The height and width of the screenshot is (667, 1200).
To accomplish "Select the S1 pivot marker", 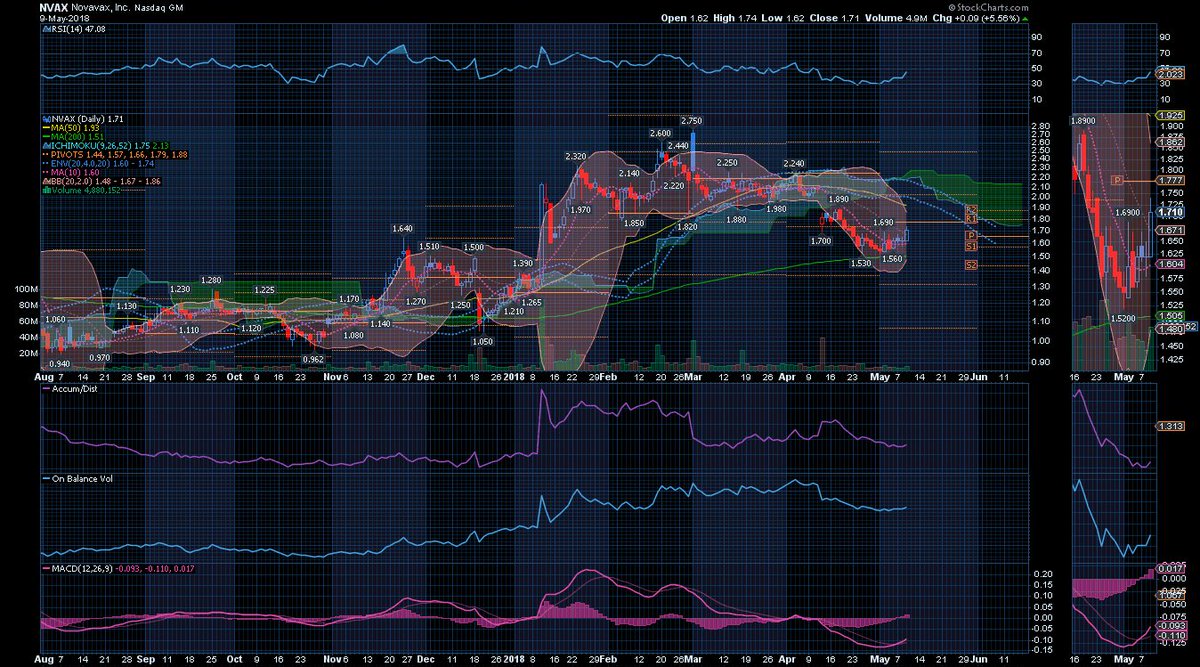I will [x=971, y=246].
